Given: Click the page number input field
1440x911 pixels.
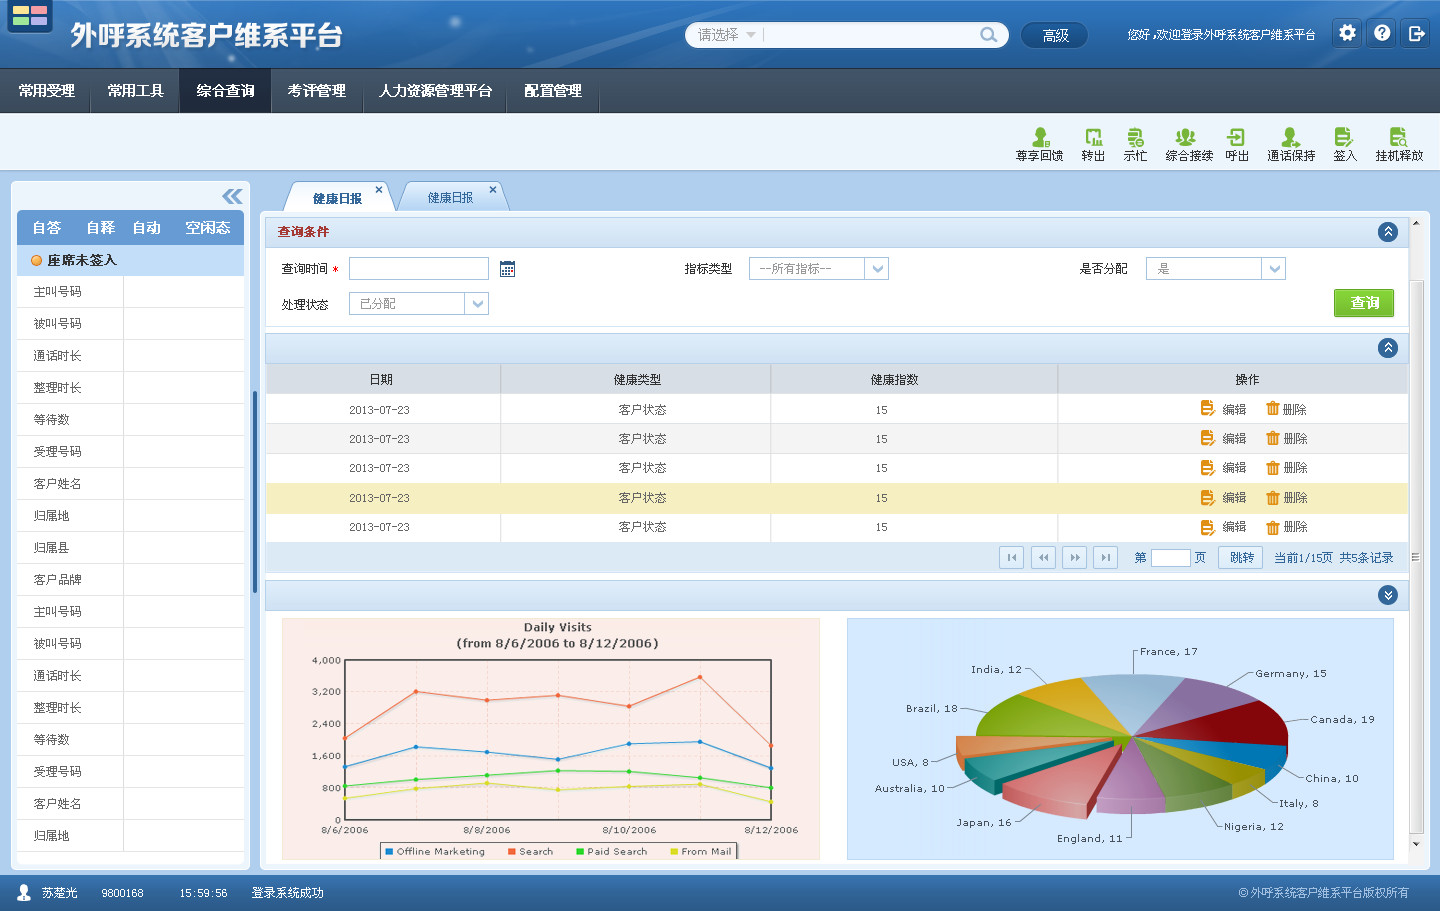Looking at the screenshot, I should (1170, 557).
